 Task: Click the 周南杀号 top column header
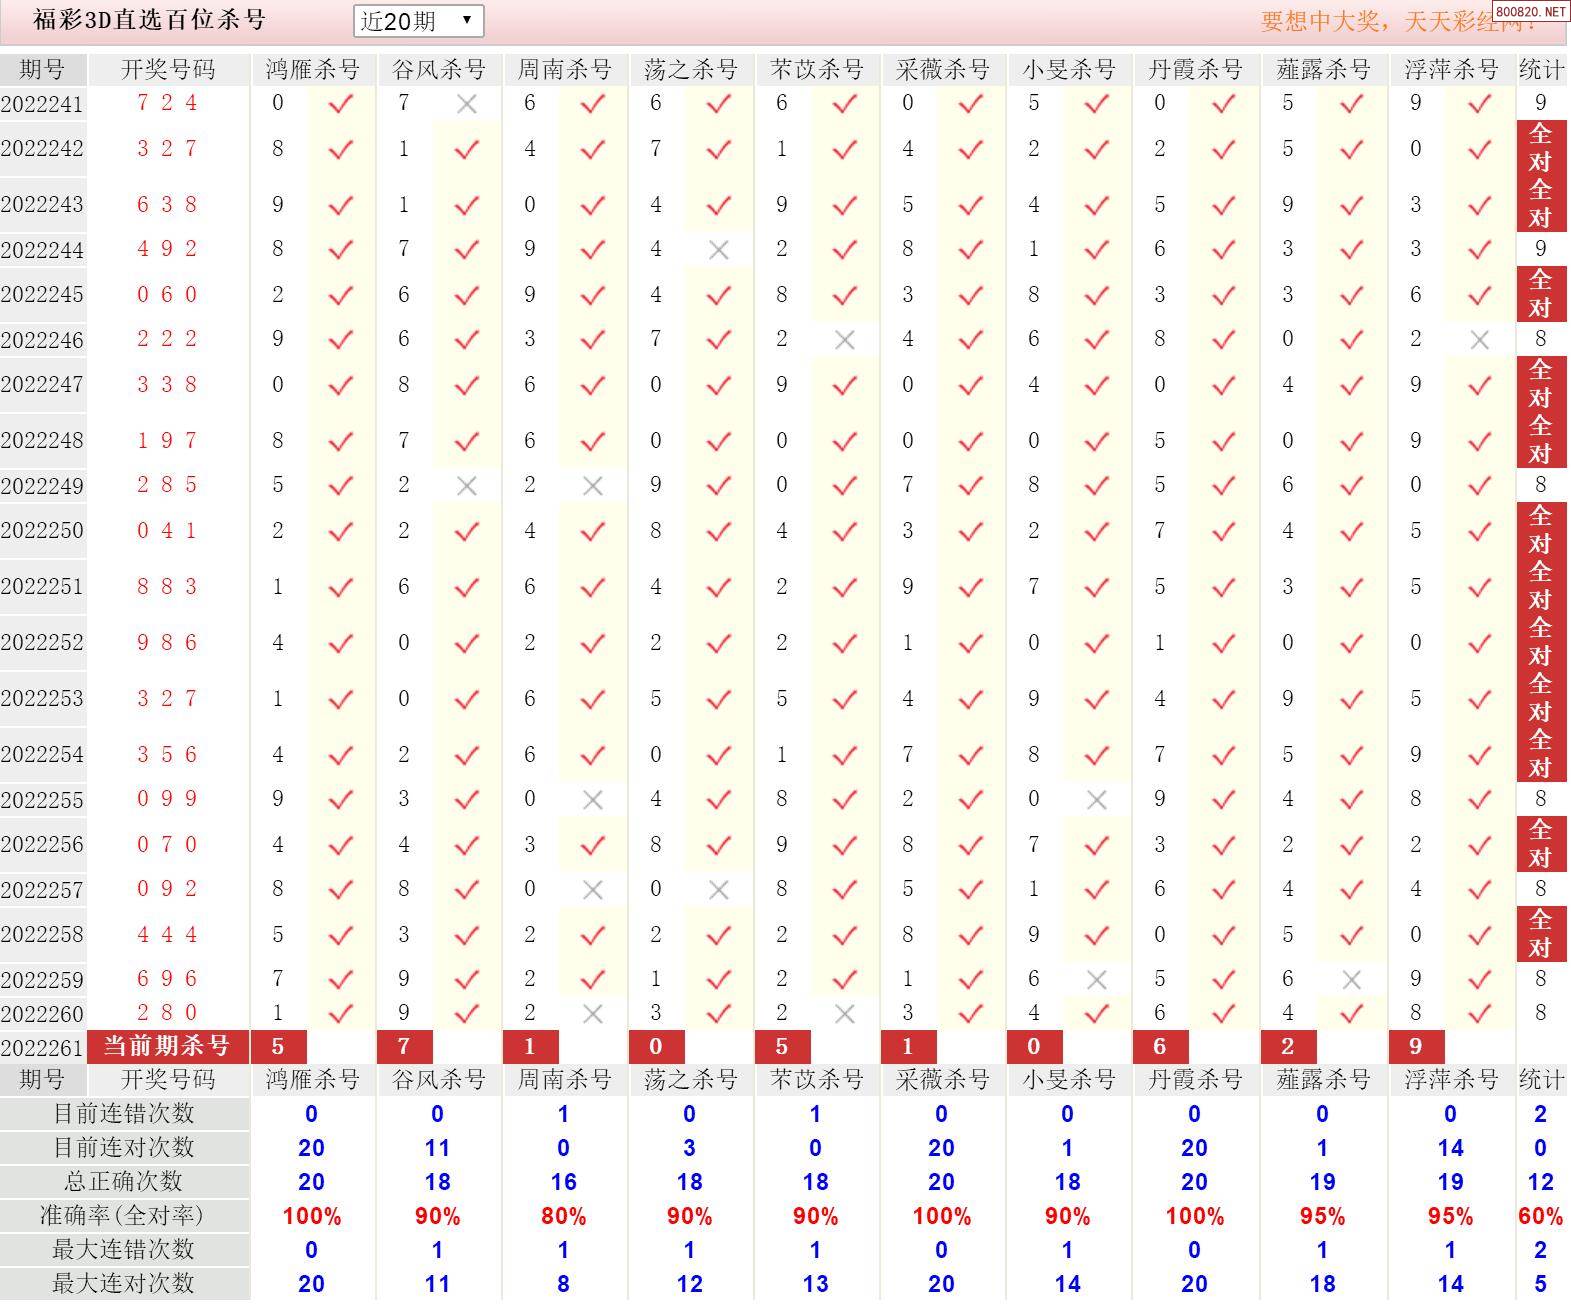pos(565,69)
